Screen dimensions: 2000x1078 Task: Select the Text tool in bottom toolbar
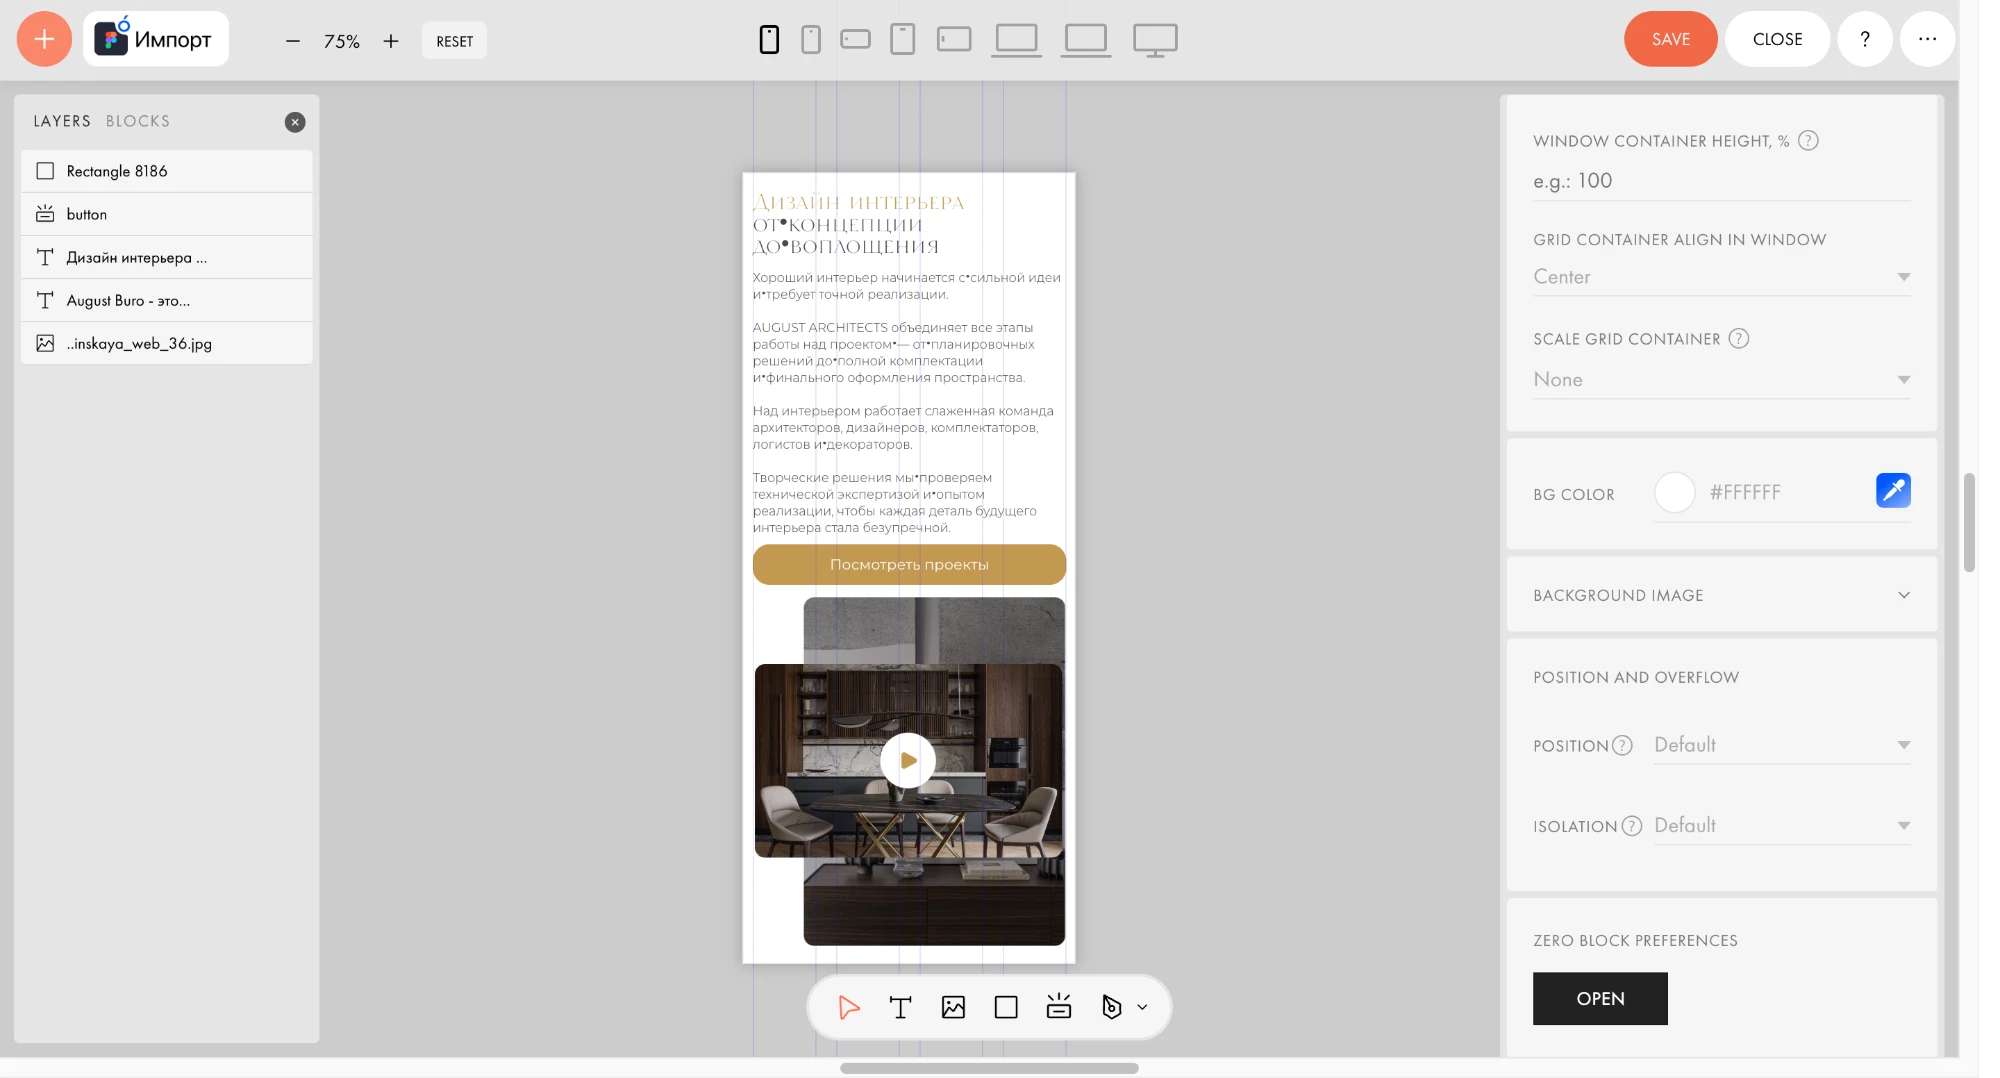[900, 1007]
